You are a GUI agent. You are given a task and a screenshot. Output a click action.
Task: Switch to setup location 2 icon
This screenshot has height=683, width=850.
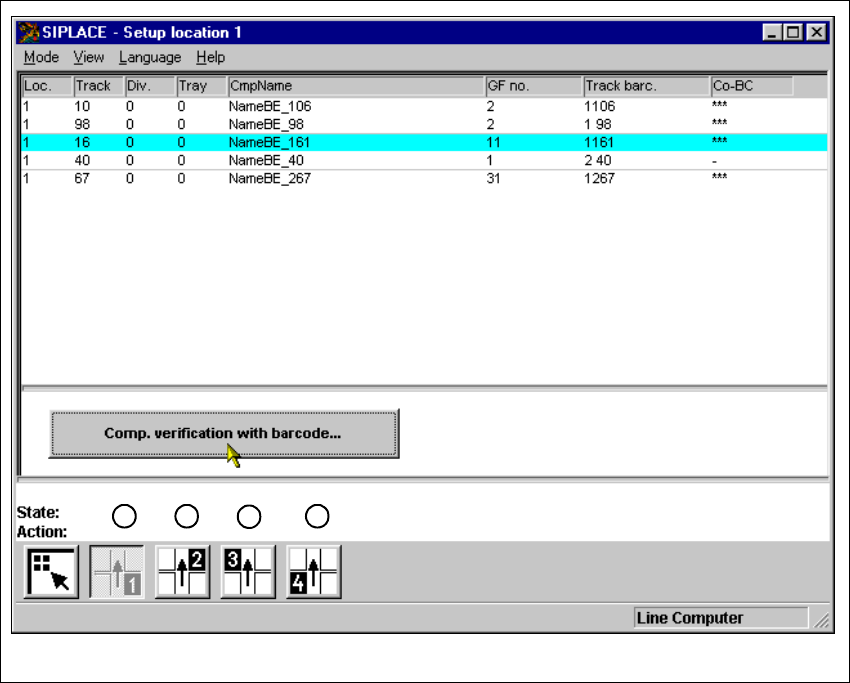pos(182,572)
